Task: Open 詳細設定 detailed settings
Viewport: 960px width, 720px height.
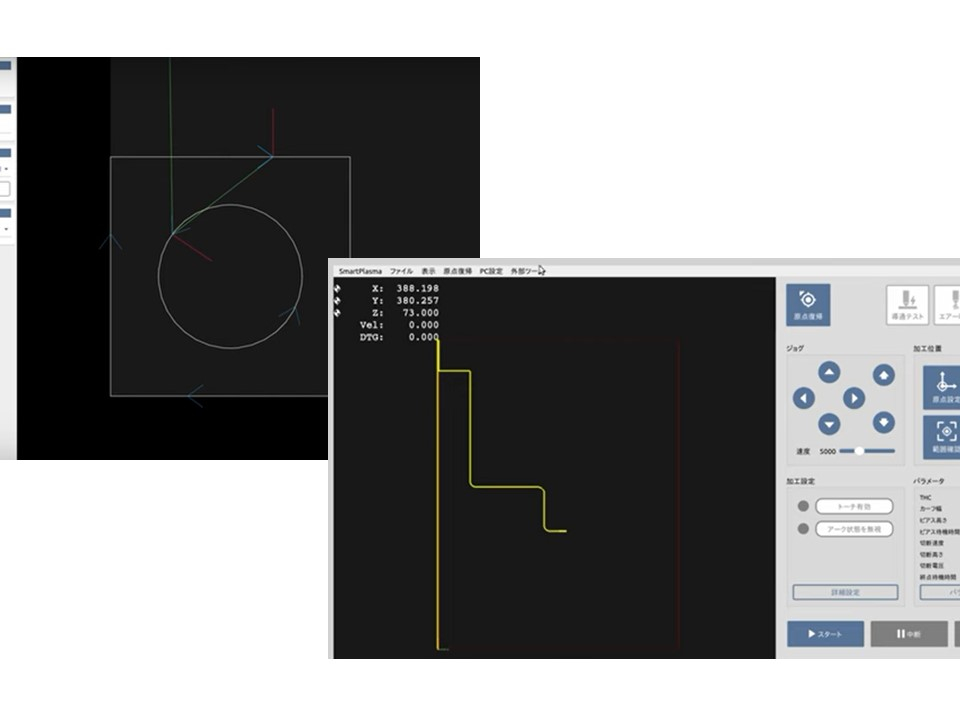Action: 845,593
